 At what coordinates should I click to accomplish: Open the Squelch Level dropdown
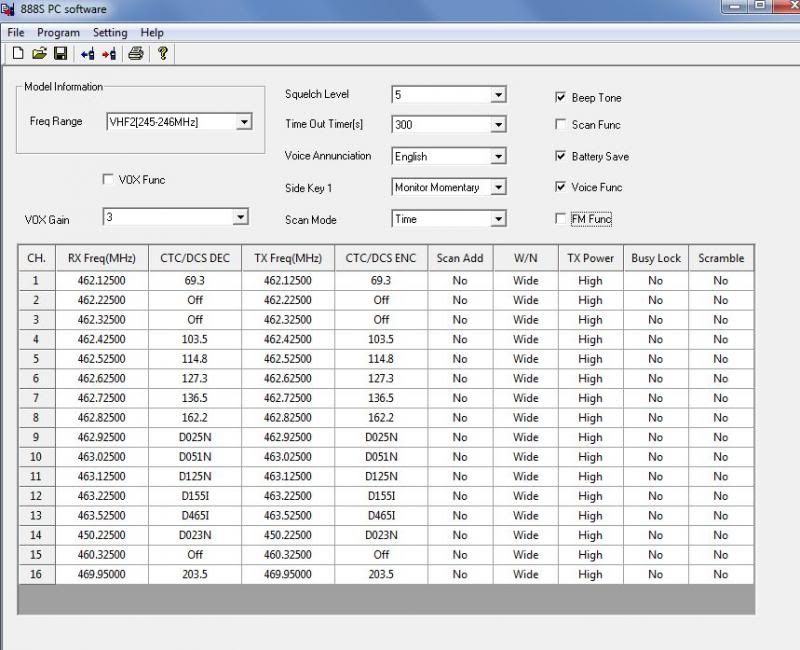pos(498,94)
